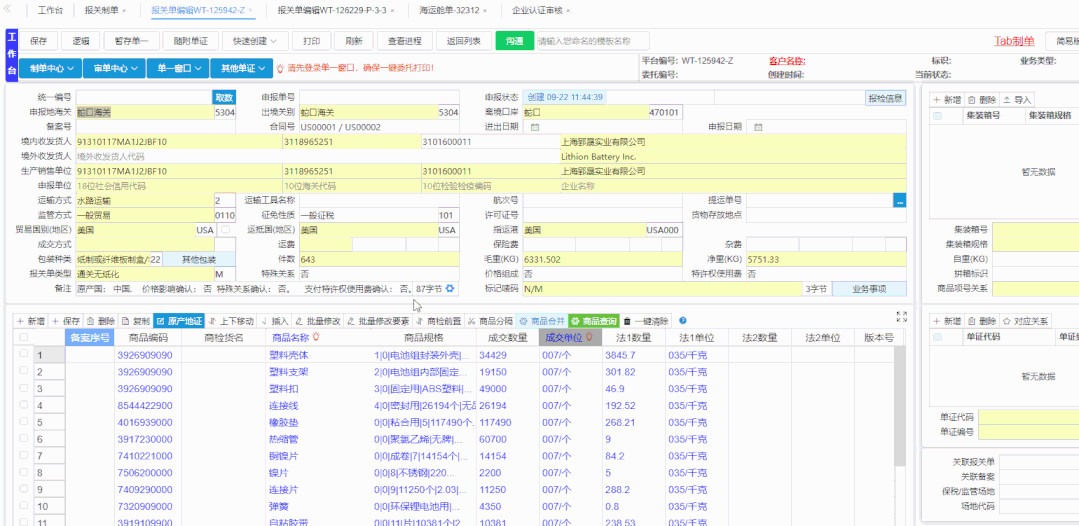Click 对应关系 in the documents panel
Image resolution: width=1079 pixels, height=526 pixels.
[x=1025, y=322]
